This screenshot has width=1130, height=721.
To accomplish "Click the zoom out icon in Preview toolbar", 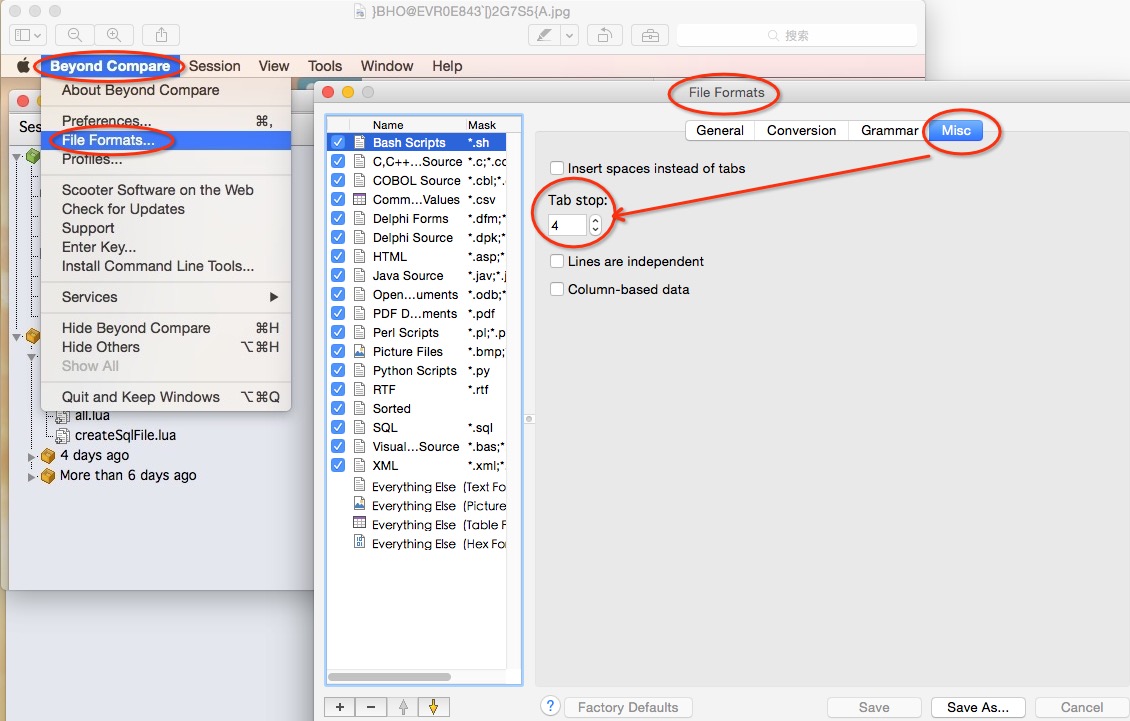I will pyautogui.click(x=75, y=35).
